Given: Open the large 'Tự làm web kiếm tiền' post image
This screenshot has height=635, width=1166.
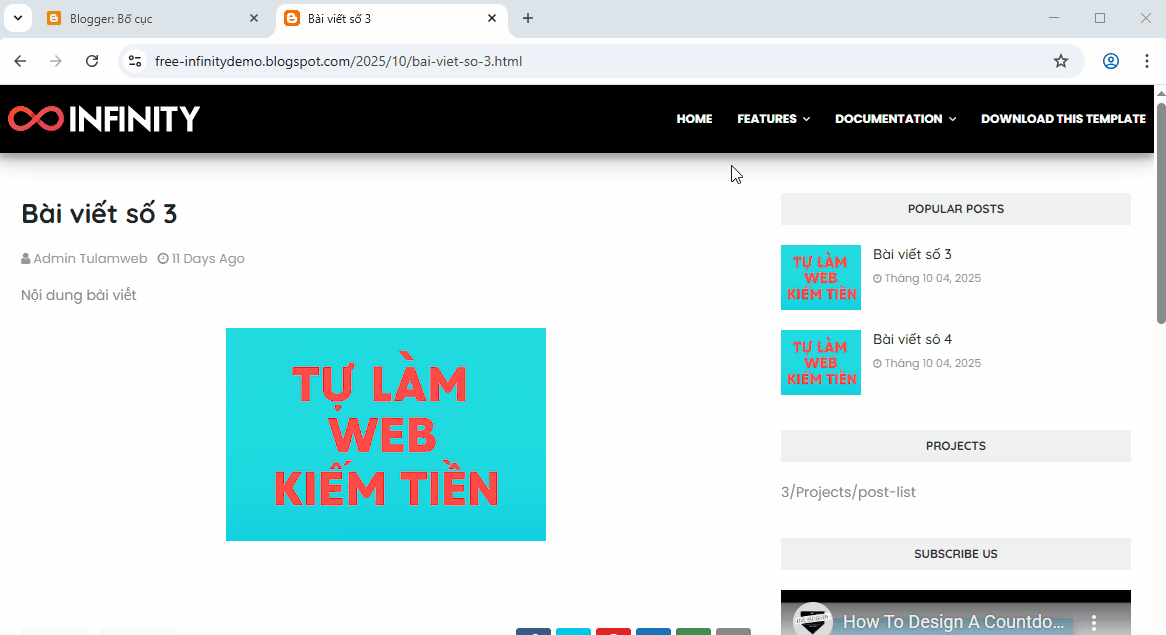Looking at the screenshot, I should click(x=386, y=434).
